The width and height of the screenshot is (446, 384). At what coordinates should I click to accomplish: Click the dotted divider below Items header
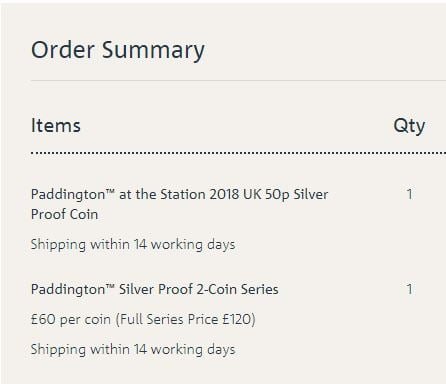coord(238,153)
